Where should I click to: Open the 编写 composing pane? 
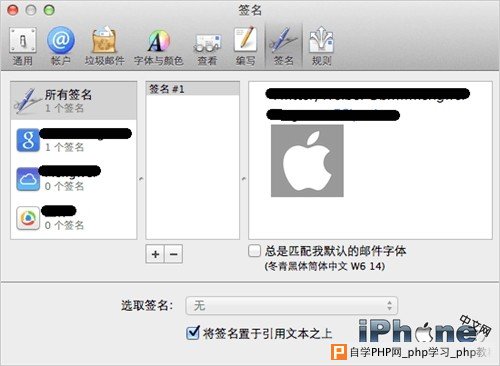point(245,46)
